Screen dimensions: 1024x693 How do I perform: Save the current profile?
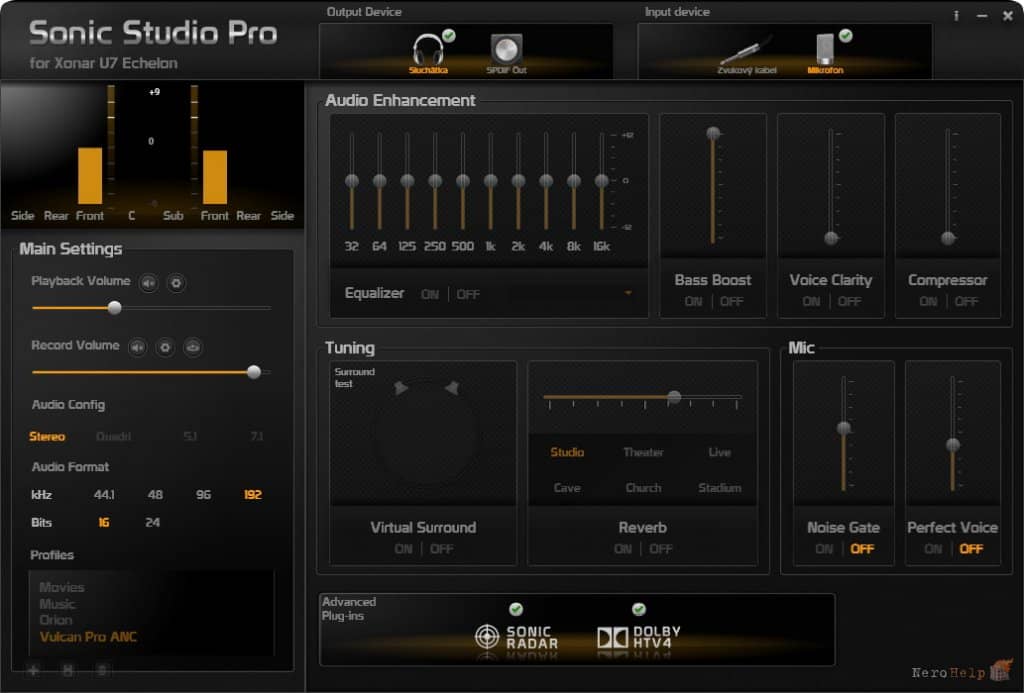[67, 669]
